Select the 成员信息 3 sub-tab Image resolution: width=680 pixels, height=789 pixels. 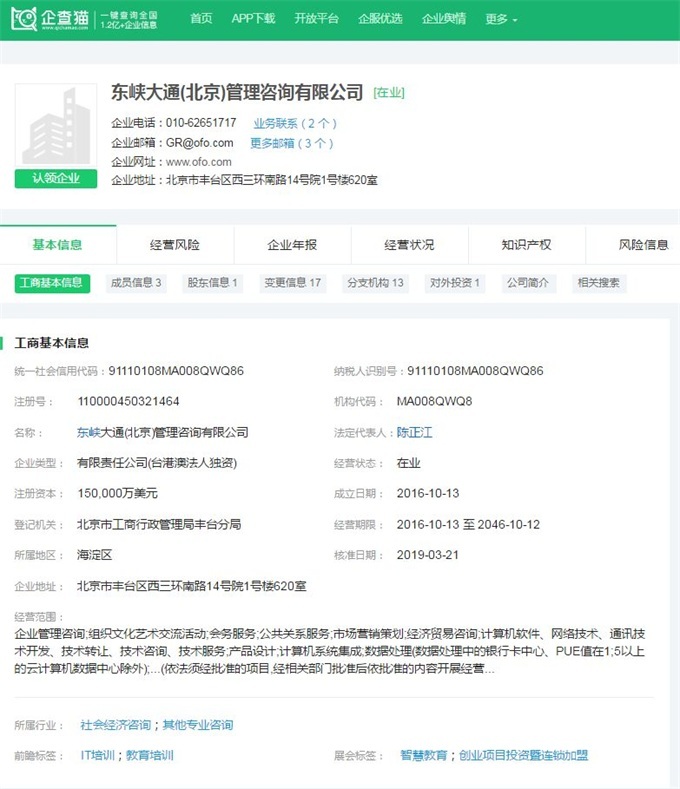pyautogui.click(x=136, y=283)
